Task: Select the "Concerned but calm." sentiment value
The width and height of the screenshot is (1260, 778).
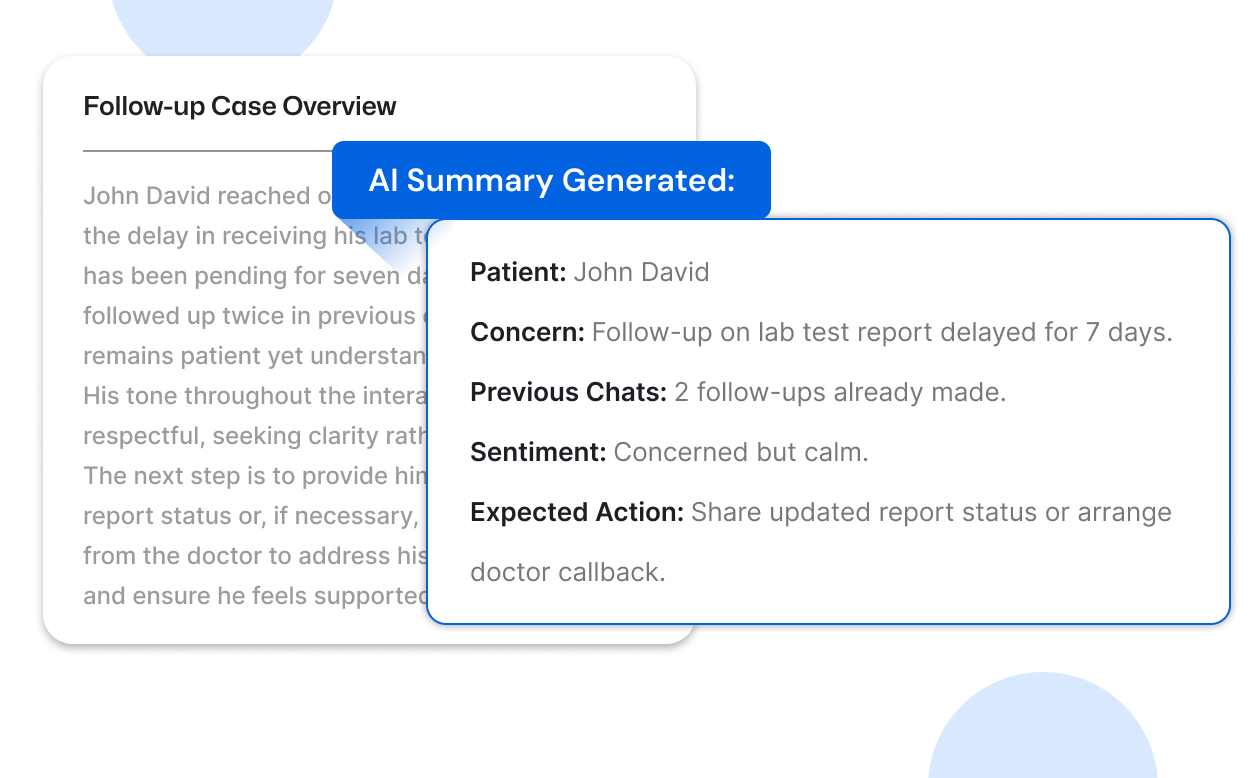Action: click(x=741, y=452)
